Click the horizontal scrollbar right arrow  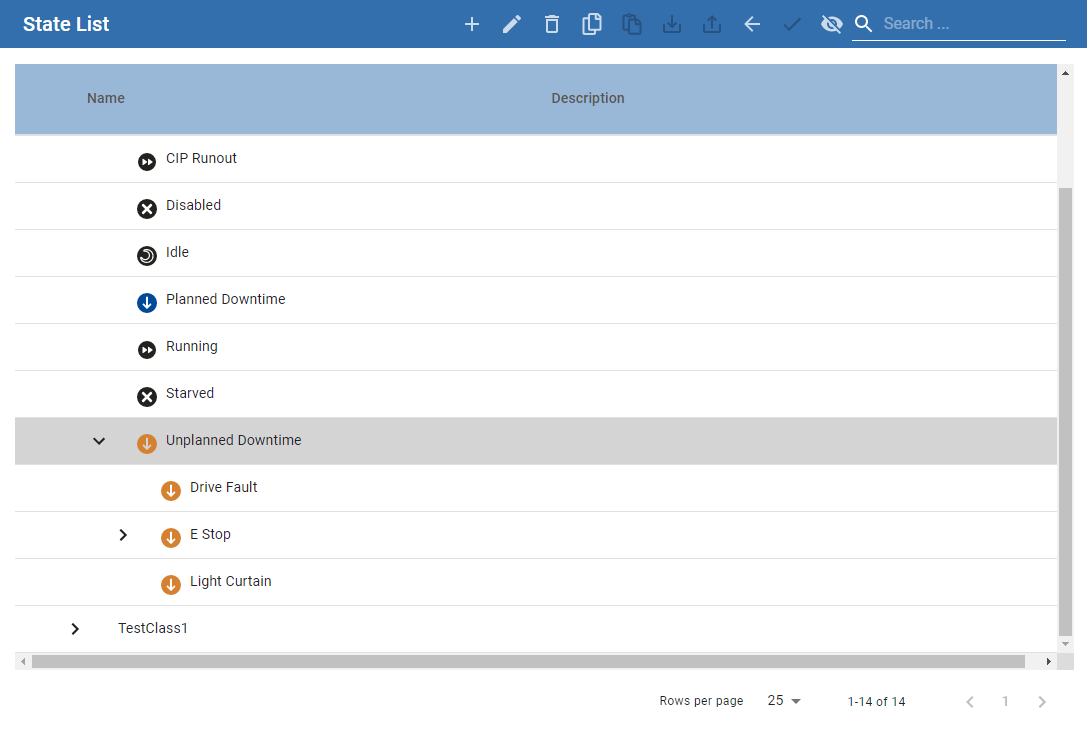point(1048,661)
